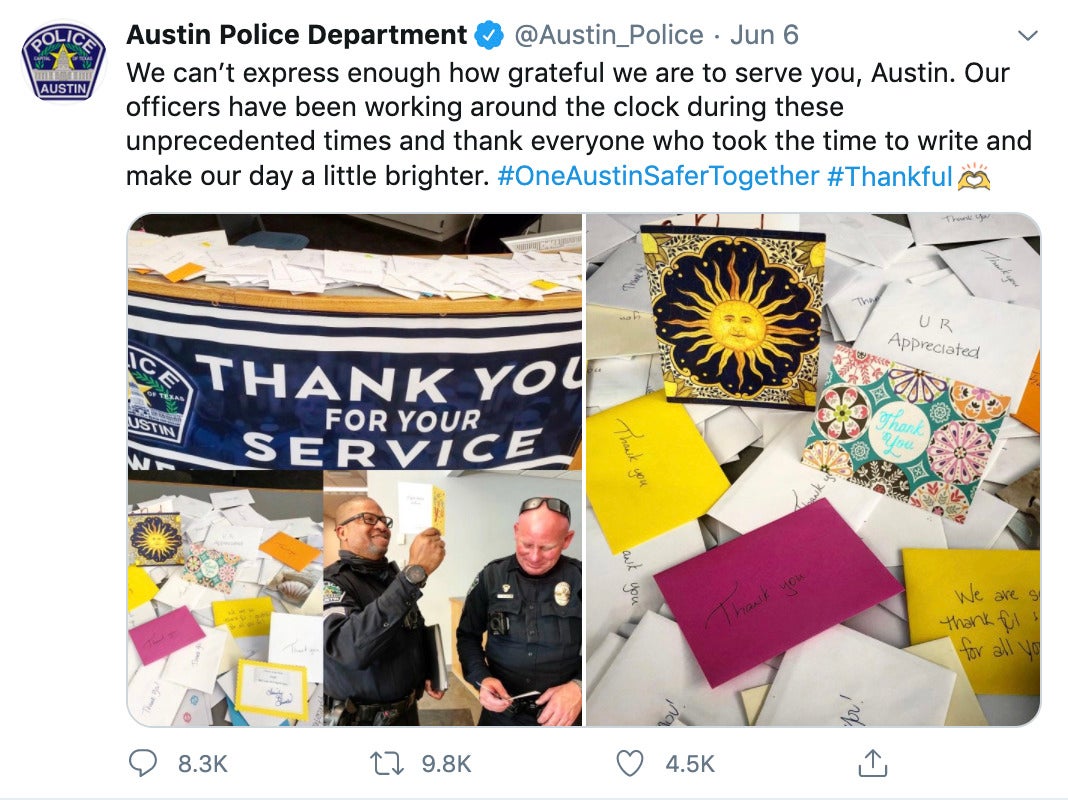Click the heart hands emoji in tweet
The image size is (1068, 800).
[x=973, y=176]
